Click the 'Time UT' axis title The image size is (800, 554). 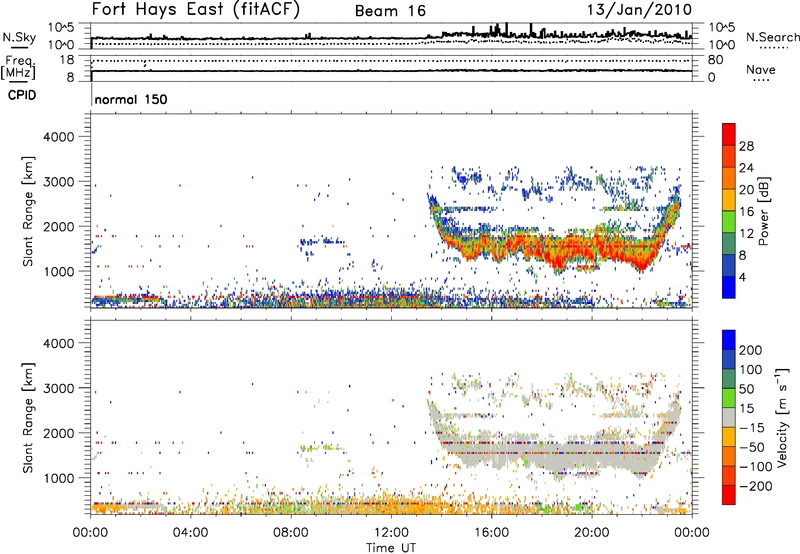pyautogui.click(x=391, y=548)
